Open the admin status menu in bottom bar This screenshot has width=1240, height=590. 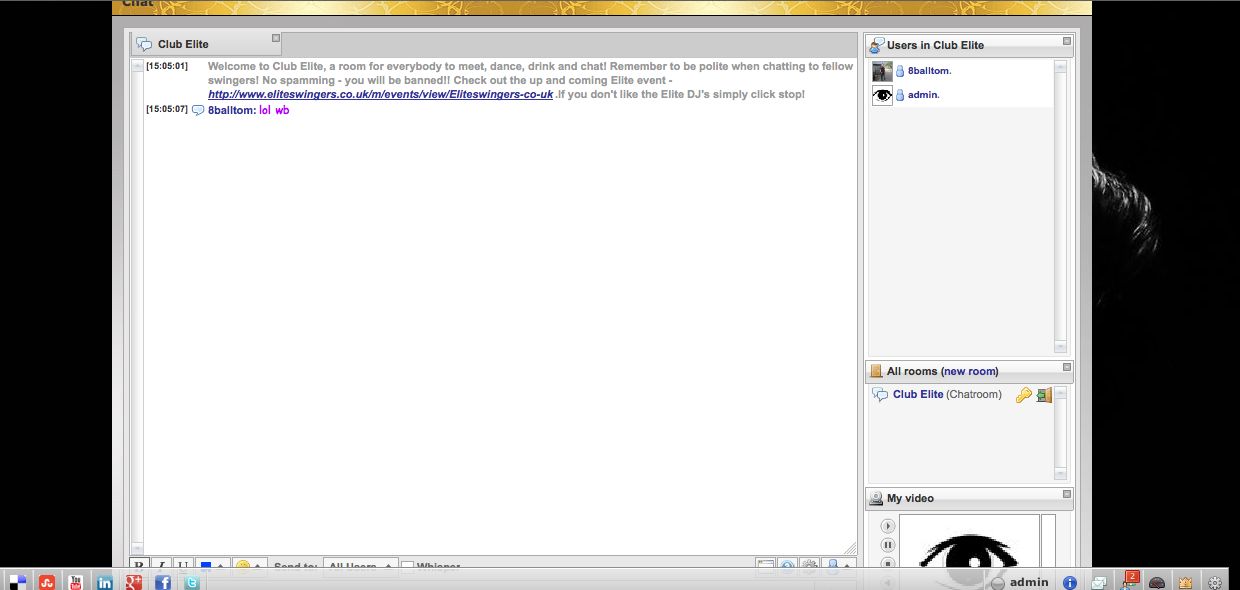(x=1020, y=582)
